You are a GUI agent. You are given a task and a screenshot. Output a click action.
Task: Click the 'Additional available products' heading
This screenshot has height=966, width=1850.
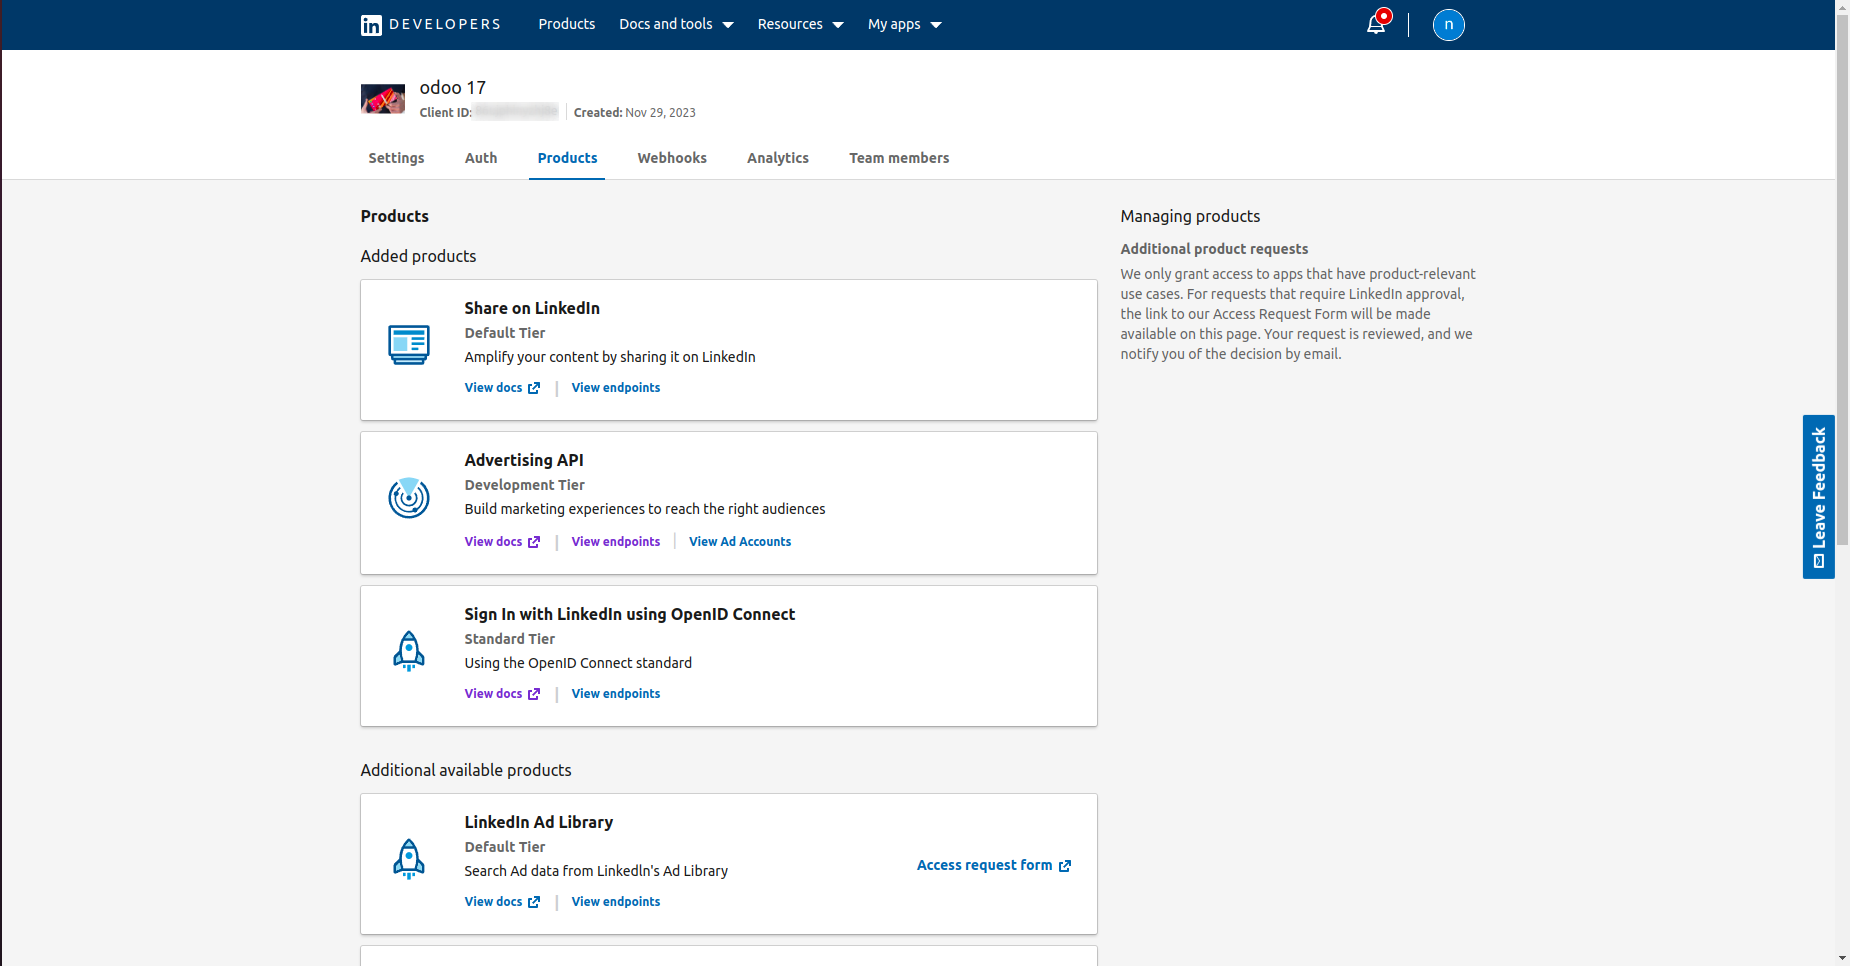[x=466, y=770]
